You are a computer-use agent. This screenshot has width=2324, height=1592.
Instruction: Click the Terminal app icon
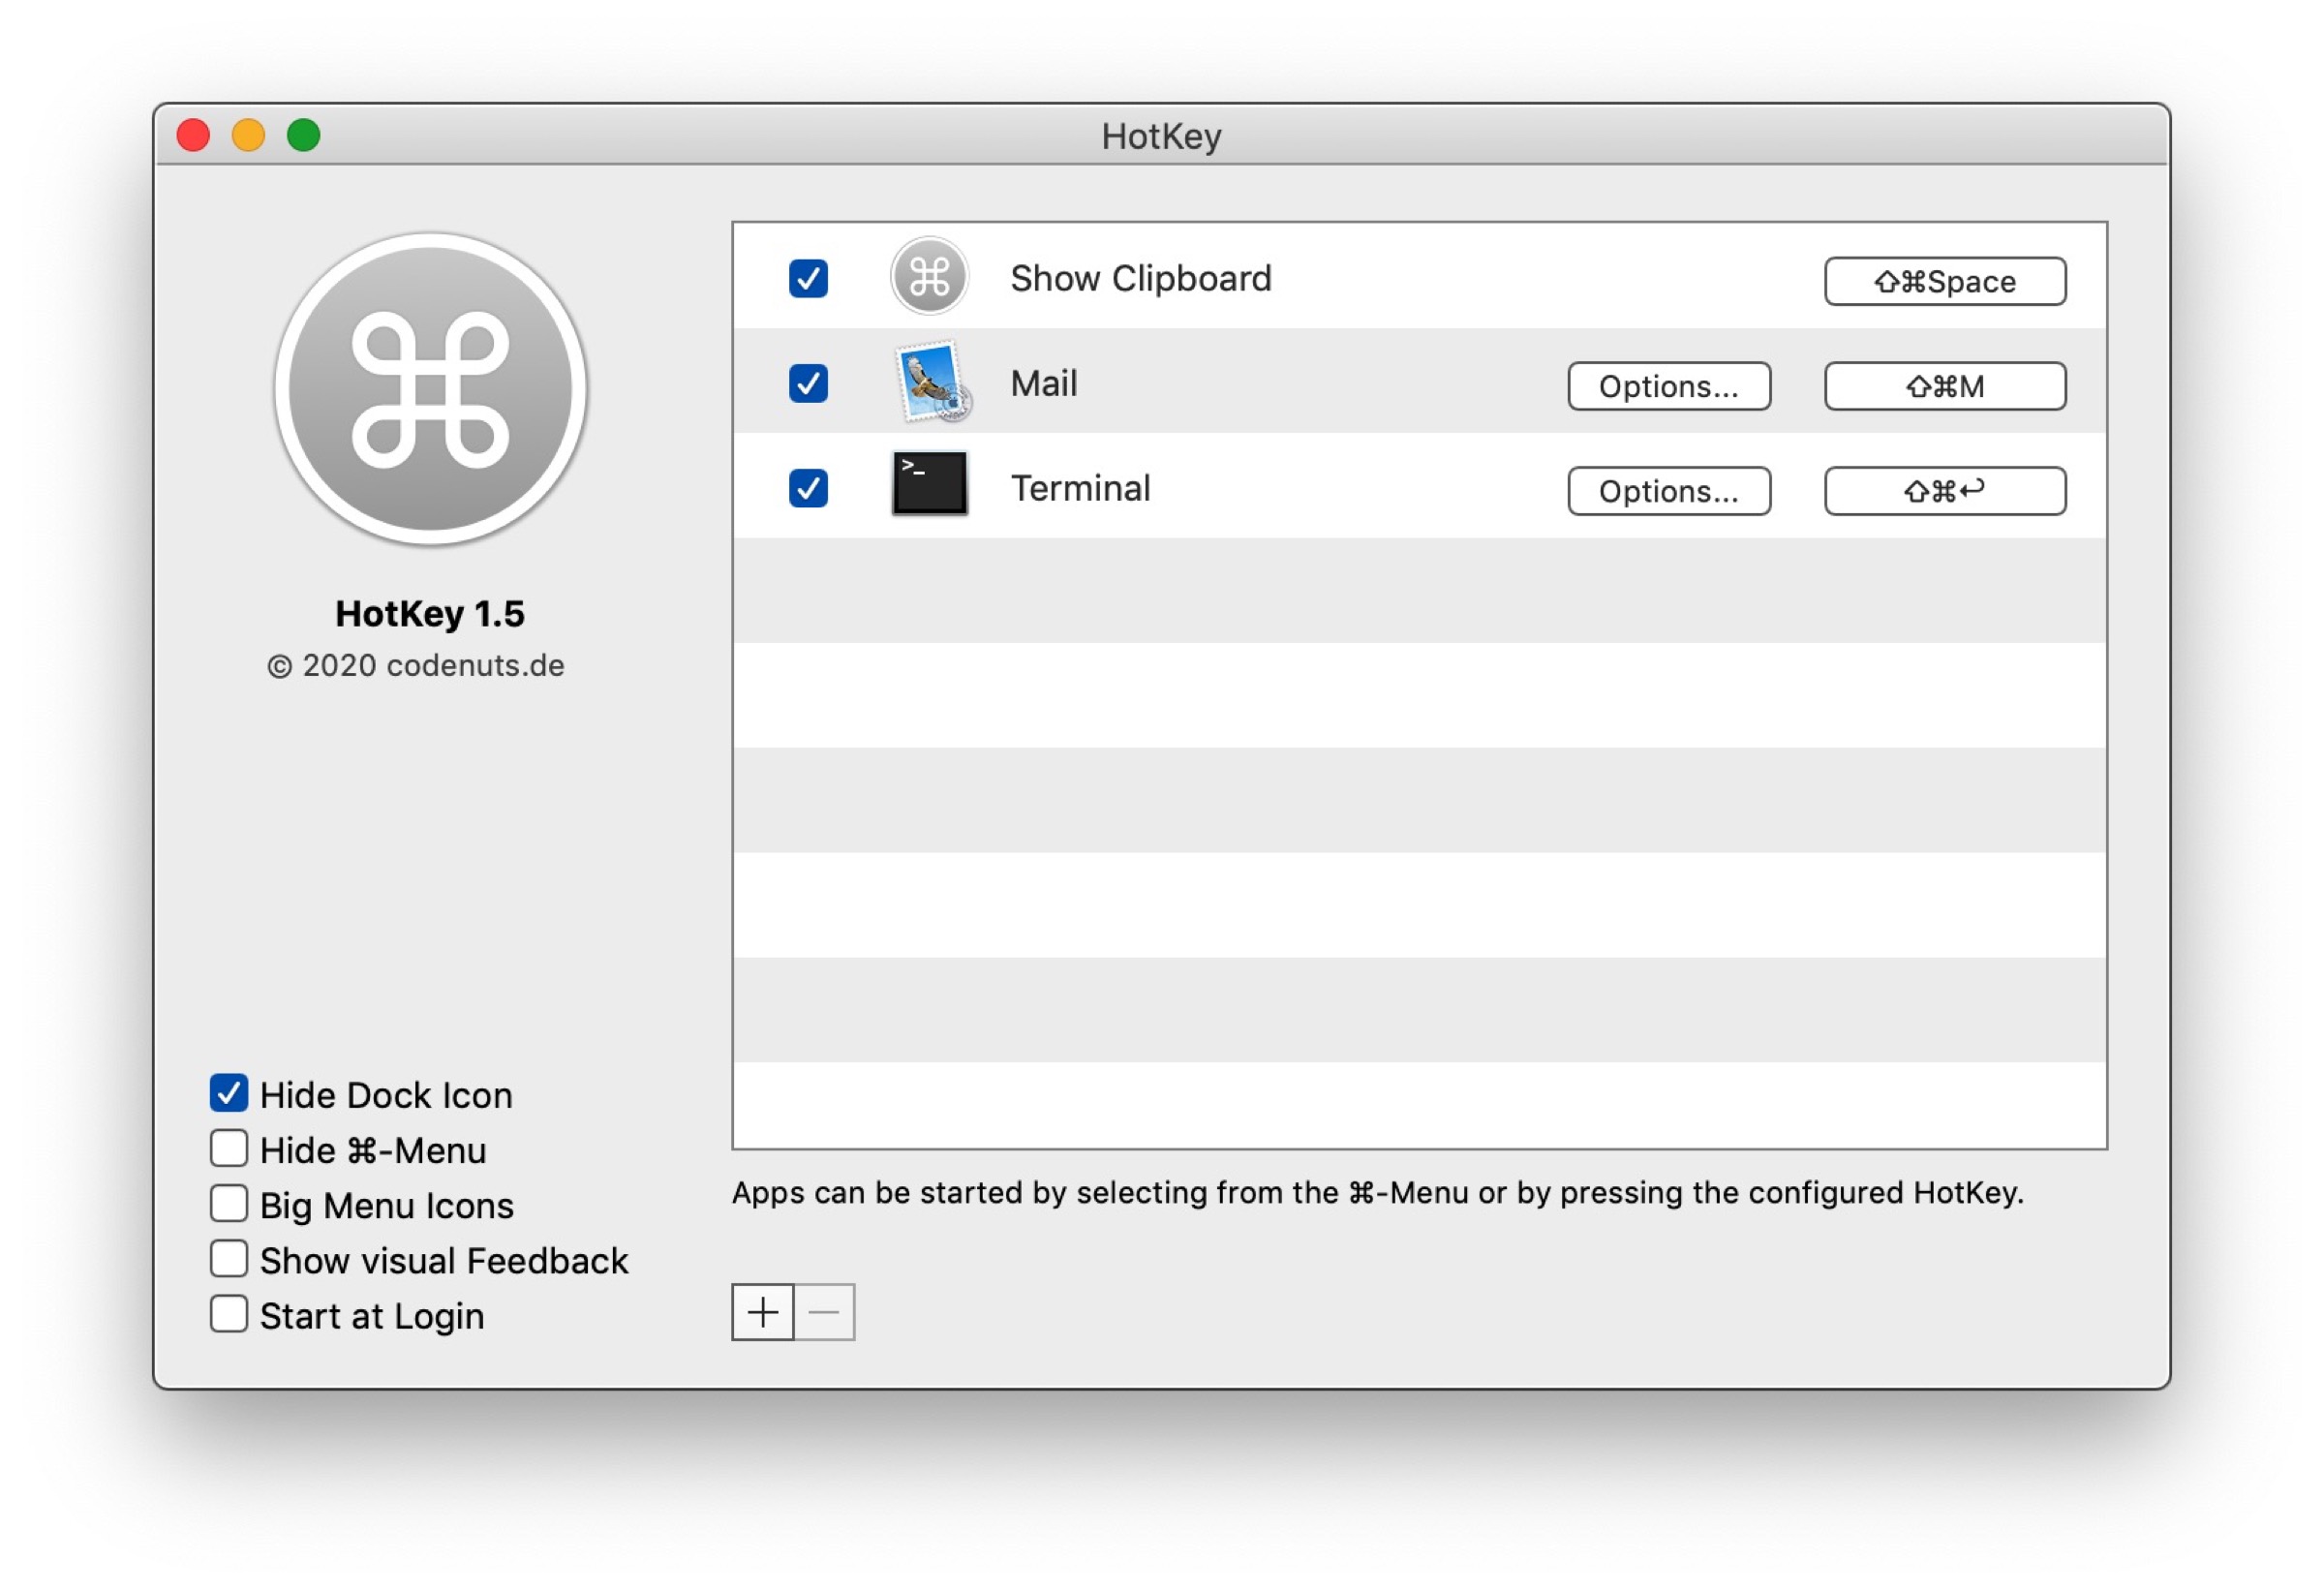click(x=929, y=485)
